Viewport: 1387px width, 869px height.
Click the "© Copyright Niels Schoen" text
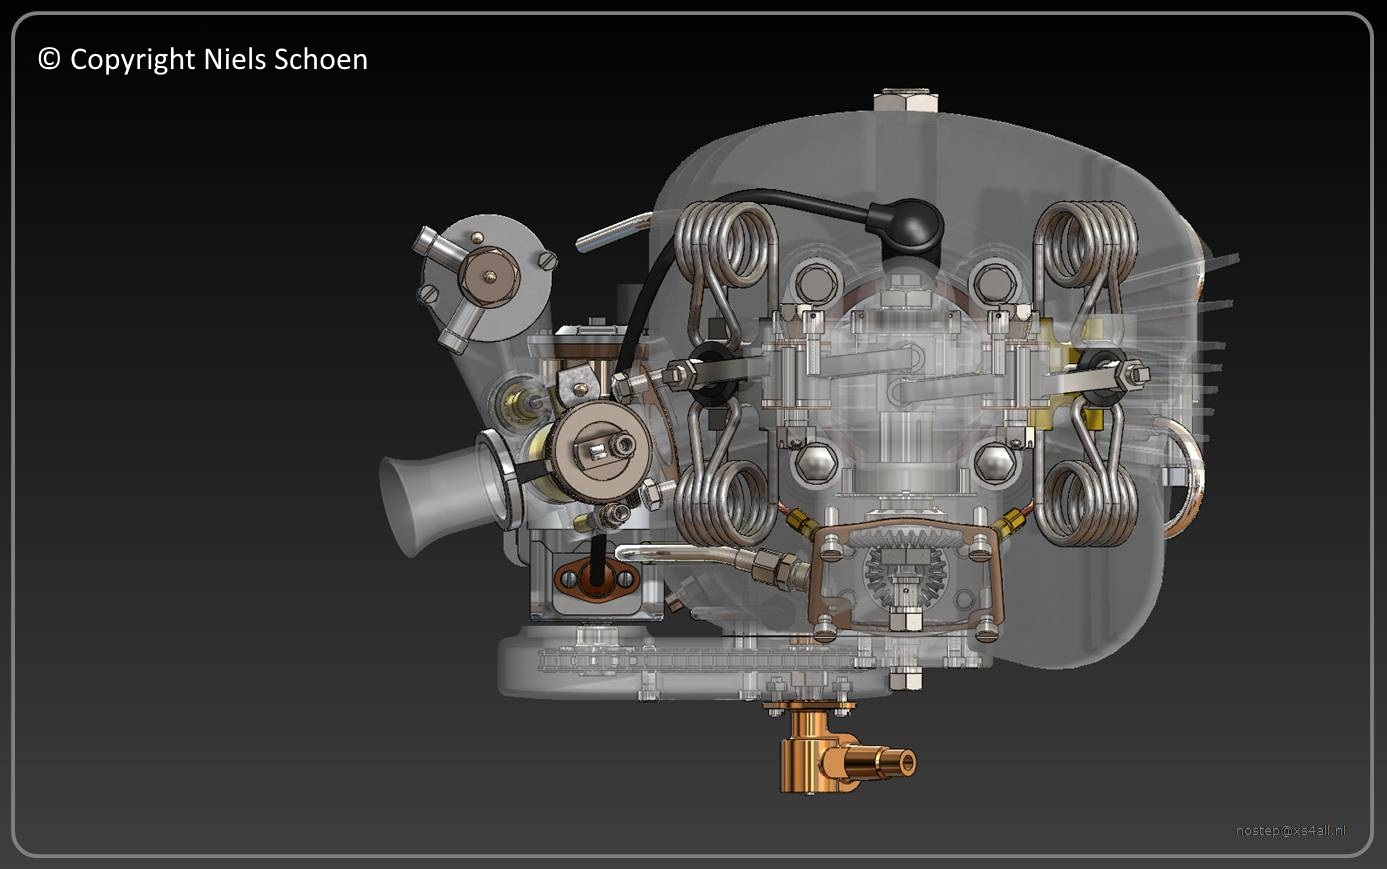(203, 60)
